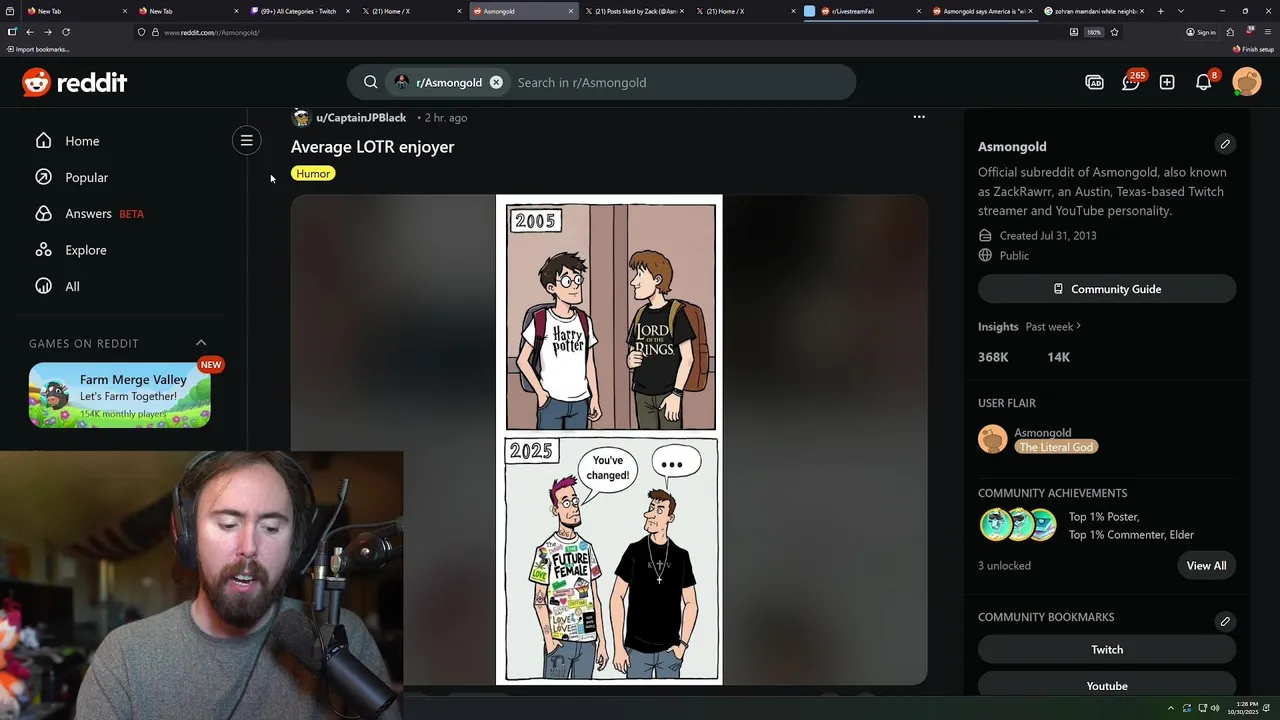
Task: Open the Reddit logo home link
Action: pos(75,82)
